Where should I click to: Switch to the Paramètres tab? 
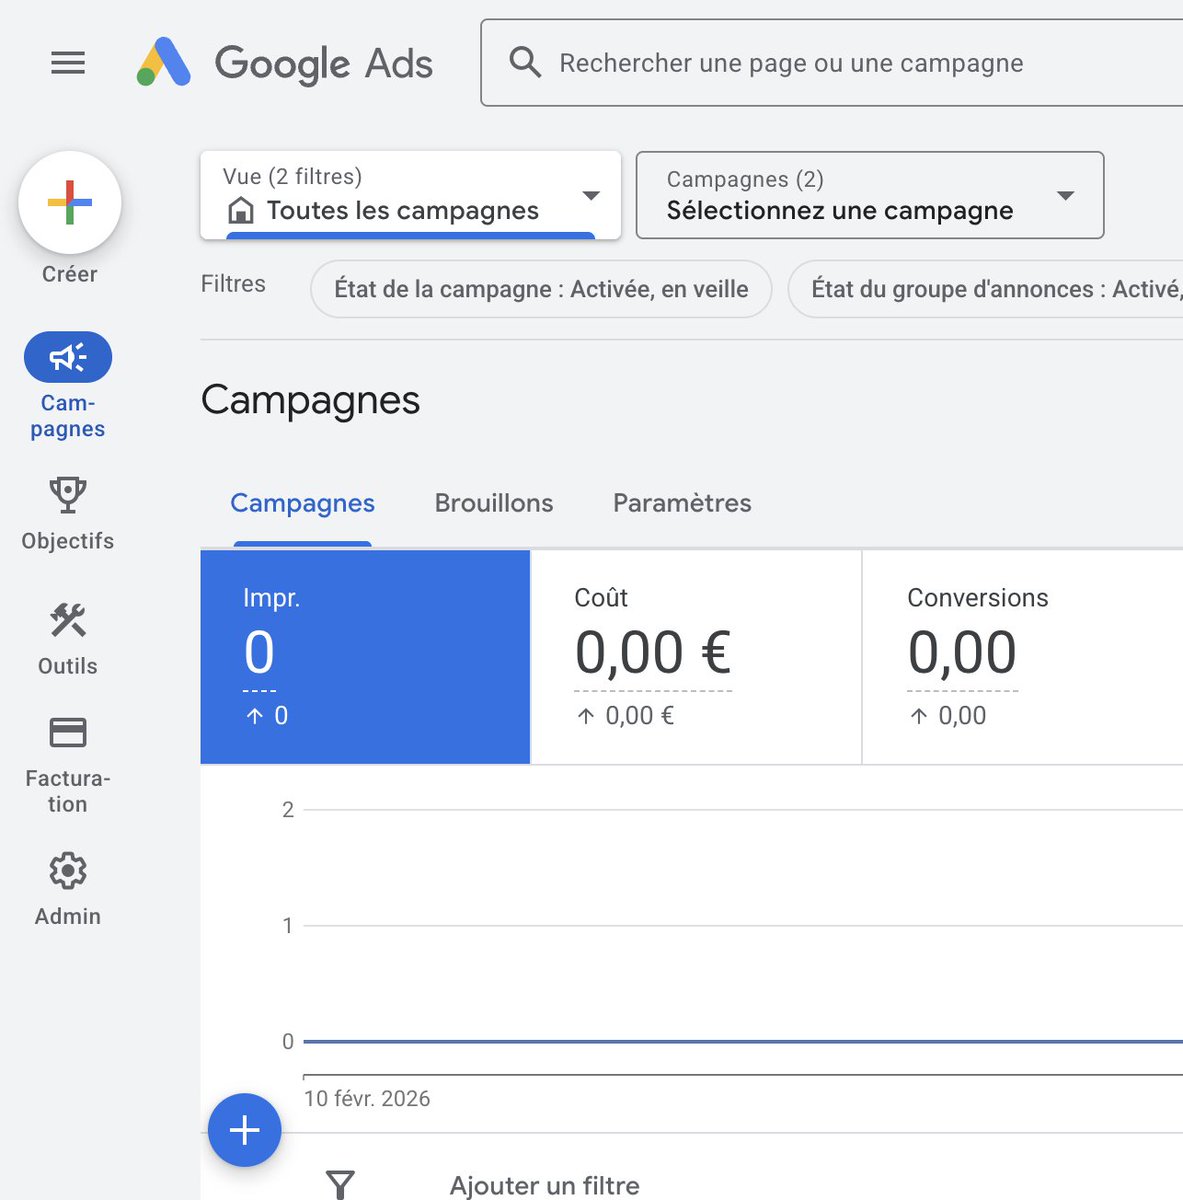tap(682, 503)
